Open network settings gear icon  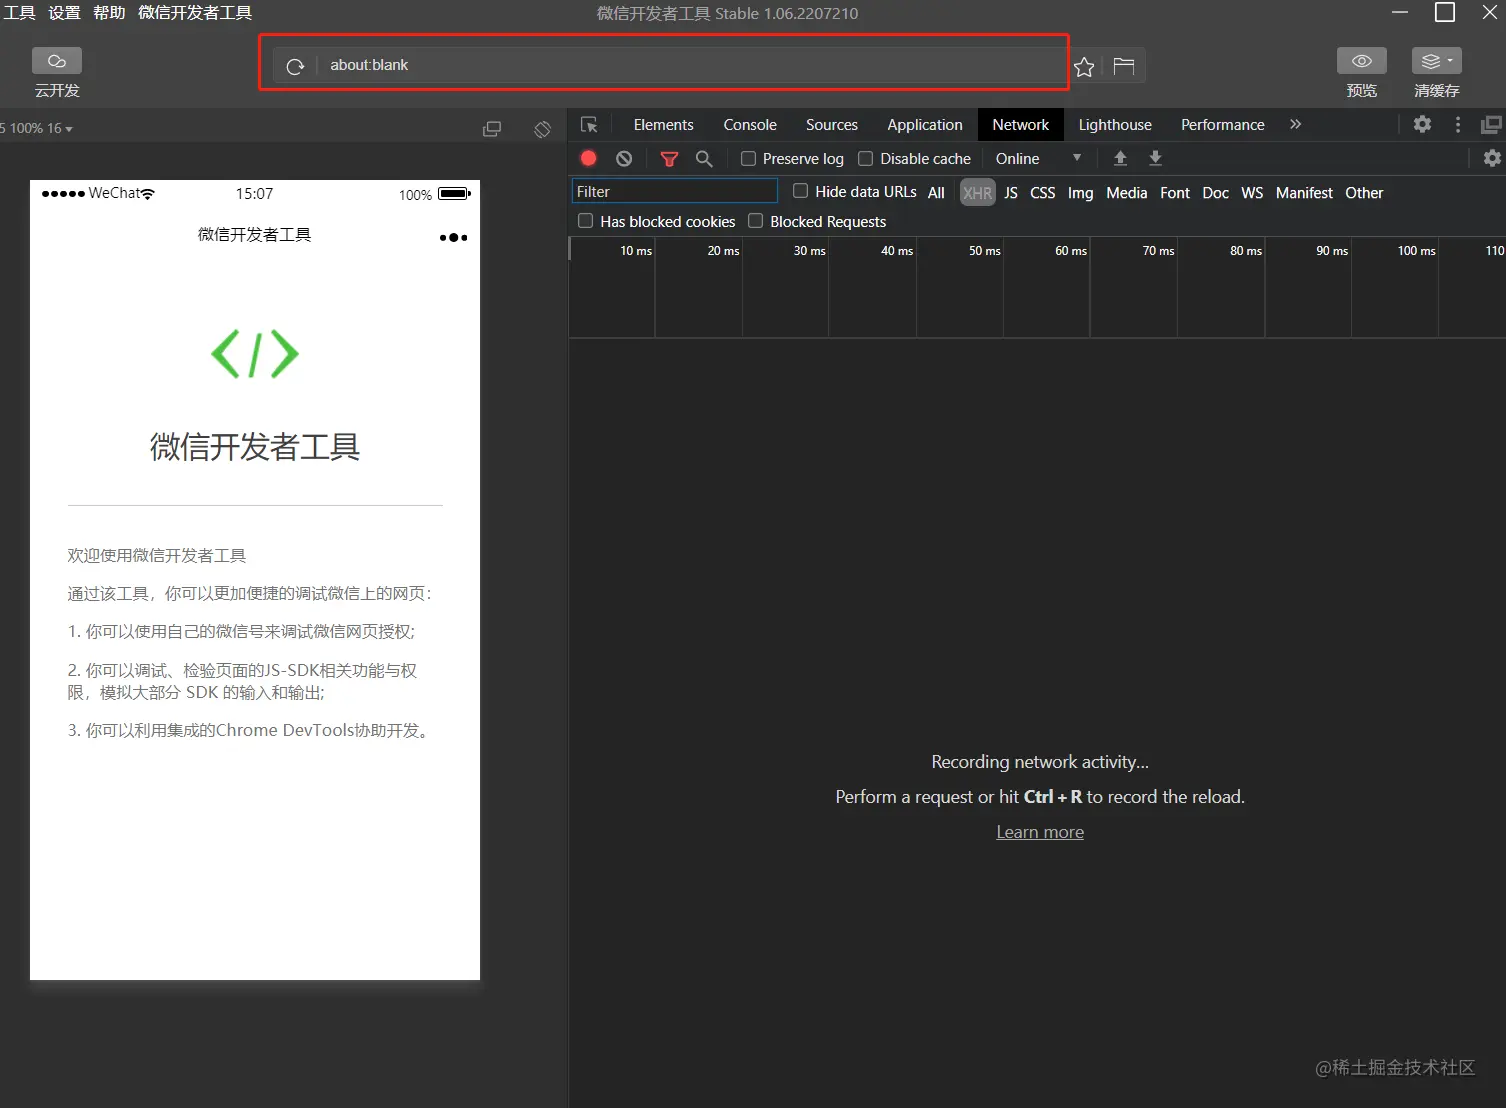click(1492, 158)
